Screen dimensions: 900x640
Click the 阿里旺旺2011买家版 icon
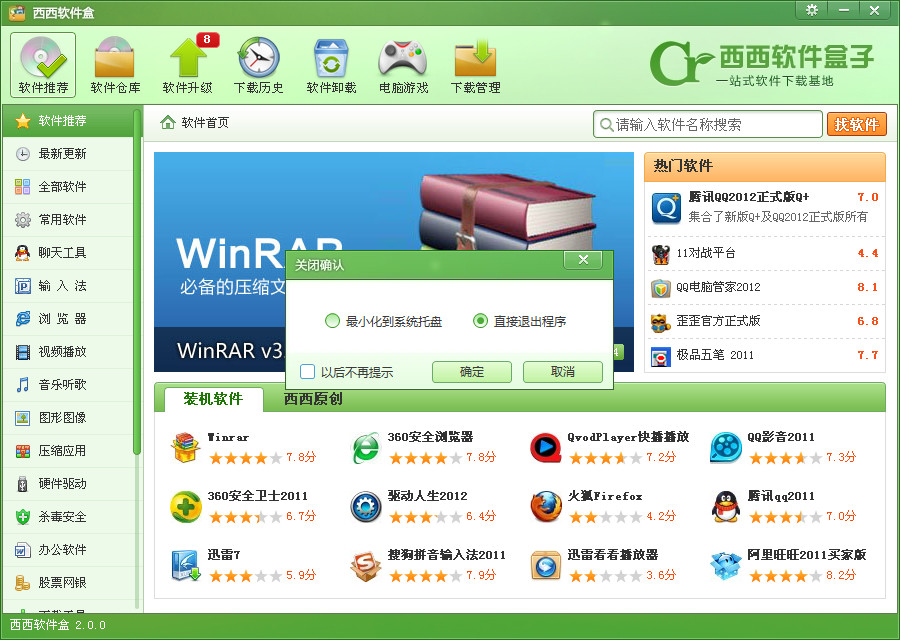pos(726,565)
